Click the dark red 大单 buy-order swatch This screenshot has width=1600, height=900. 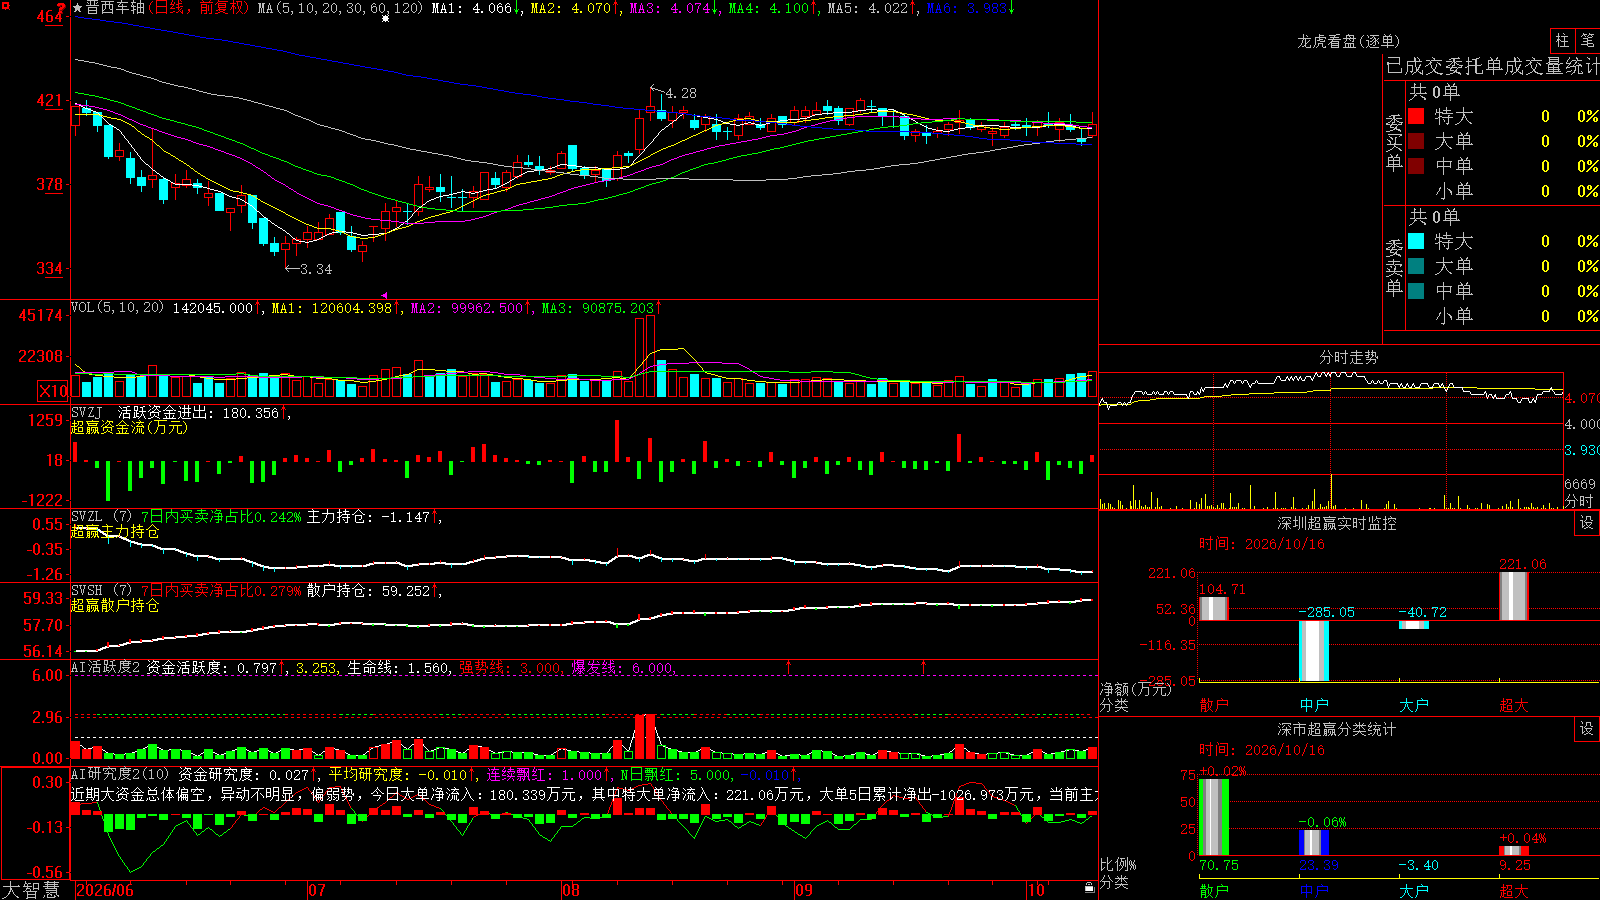click(x=1416, y=141)
